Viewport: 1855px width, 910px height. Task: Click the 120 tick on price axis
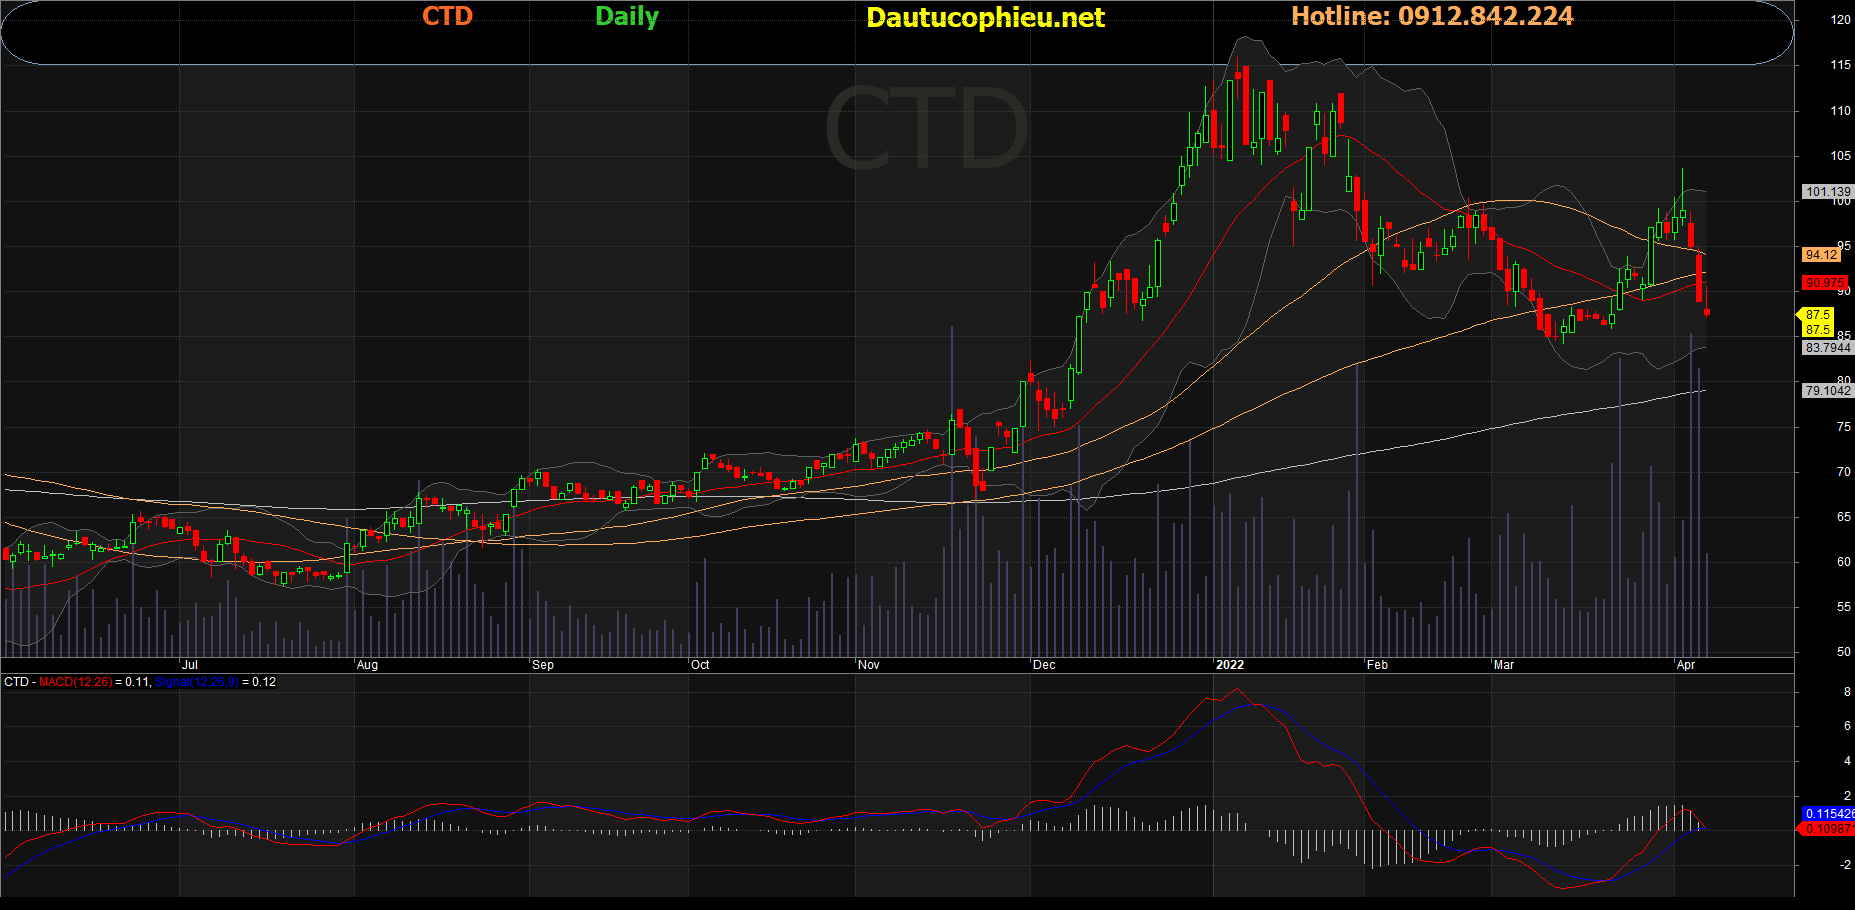point(1840,20)
